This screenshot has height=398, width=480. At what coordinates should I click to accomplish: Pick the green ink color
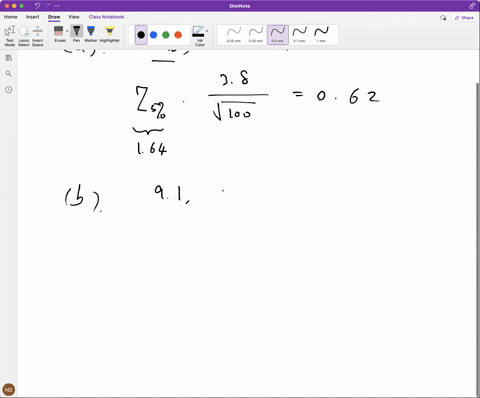click(166, 35)
